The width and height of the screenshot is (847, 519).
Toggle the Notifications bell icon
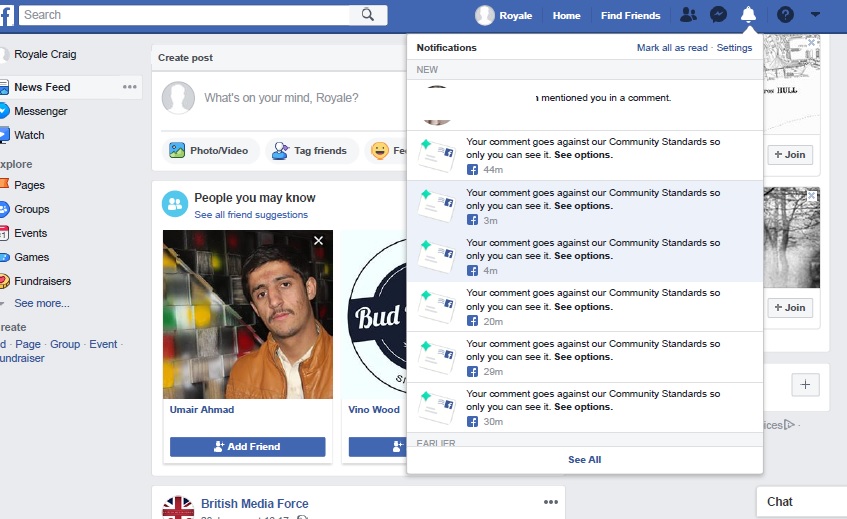[x=748, y=15]
